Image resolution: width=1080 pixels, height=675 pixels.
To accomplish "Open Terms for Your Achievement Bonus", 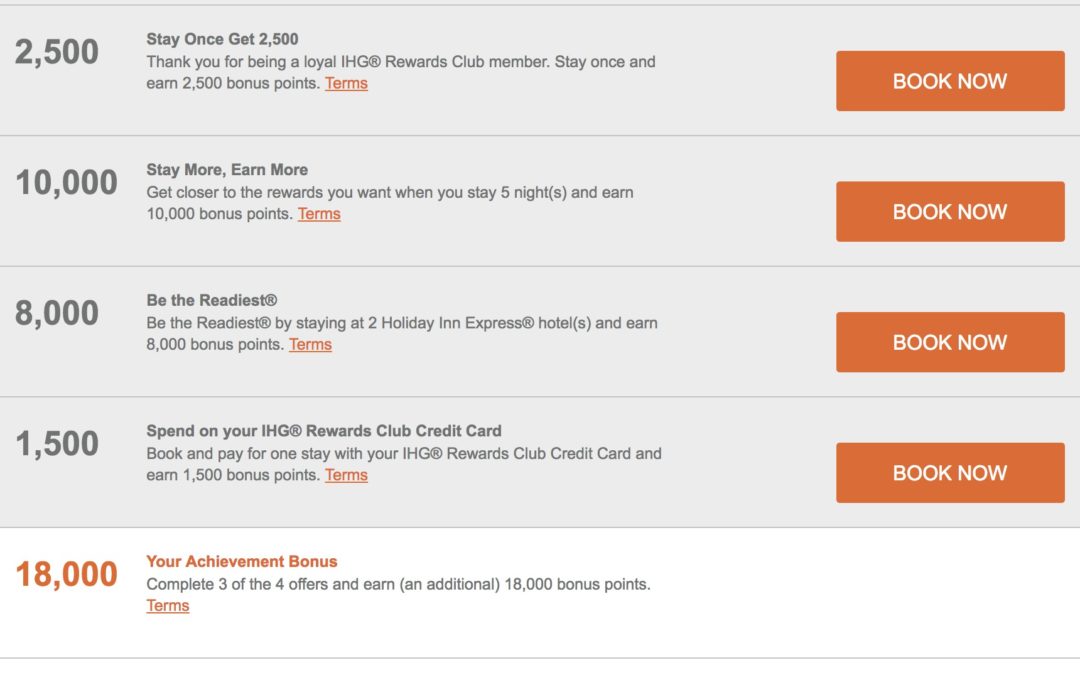I will pos(167,605).
